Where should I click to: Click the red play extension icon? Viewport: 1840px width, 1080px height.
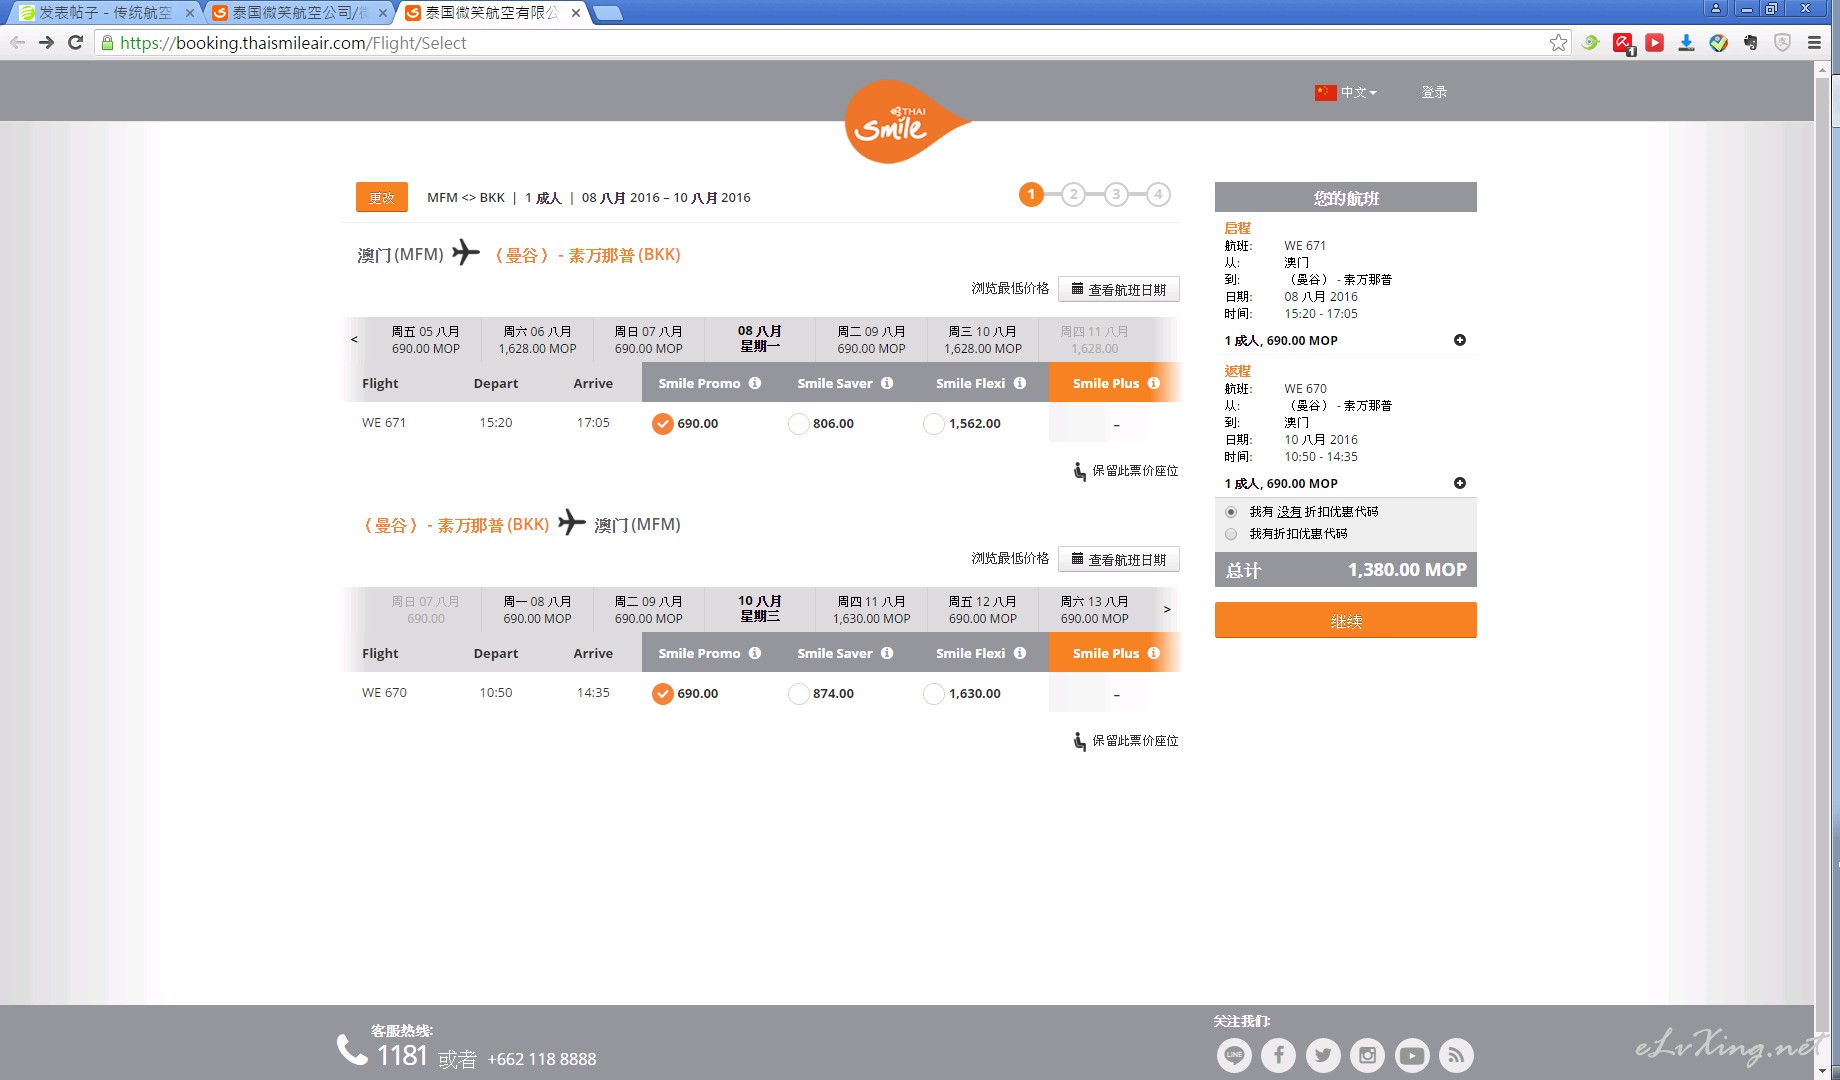click(x=1654, y=43)
